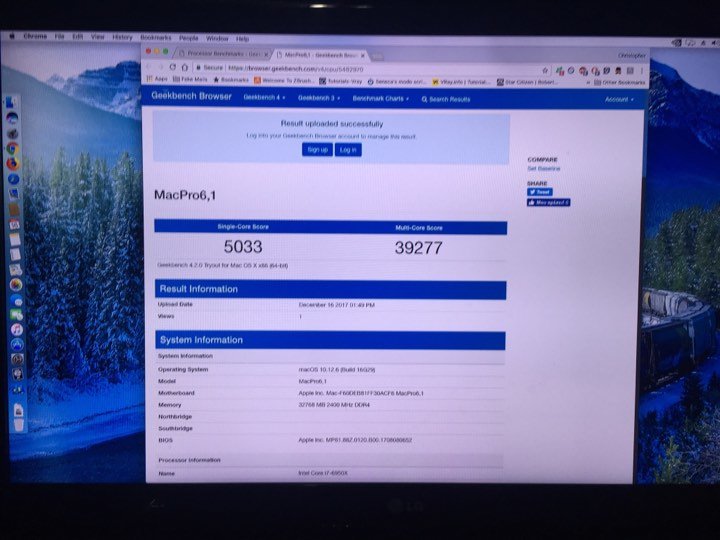Open the new tab button
This screenshot has width=720, height=540.
(x=377, y=57)
